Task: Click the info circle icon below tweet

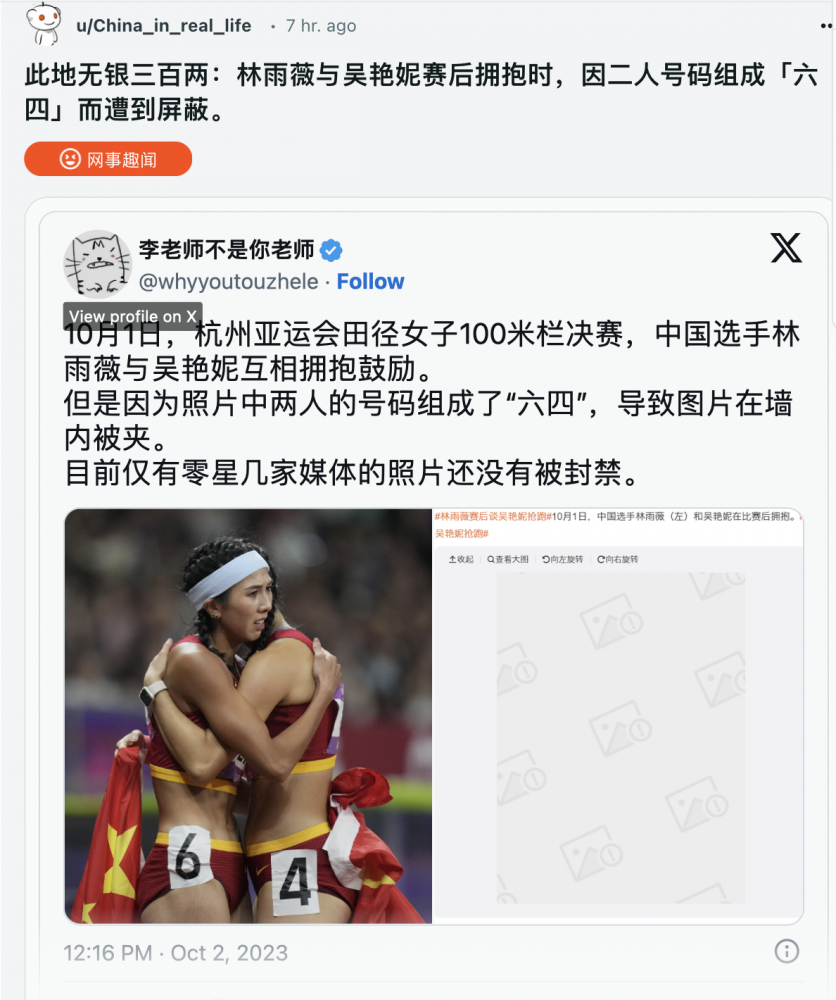Action: (786, 951)
